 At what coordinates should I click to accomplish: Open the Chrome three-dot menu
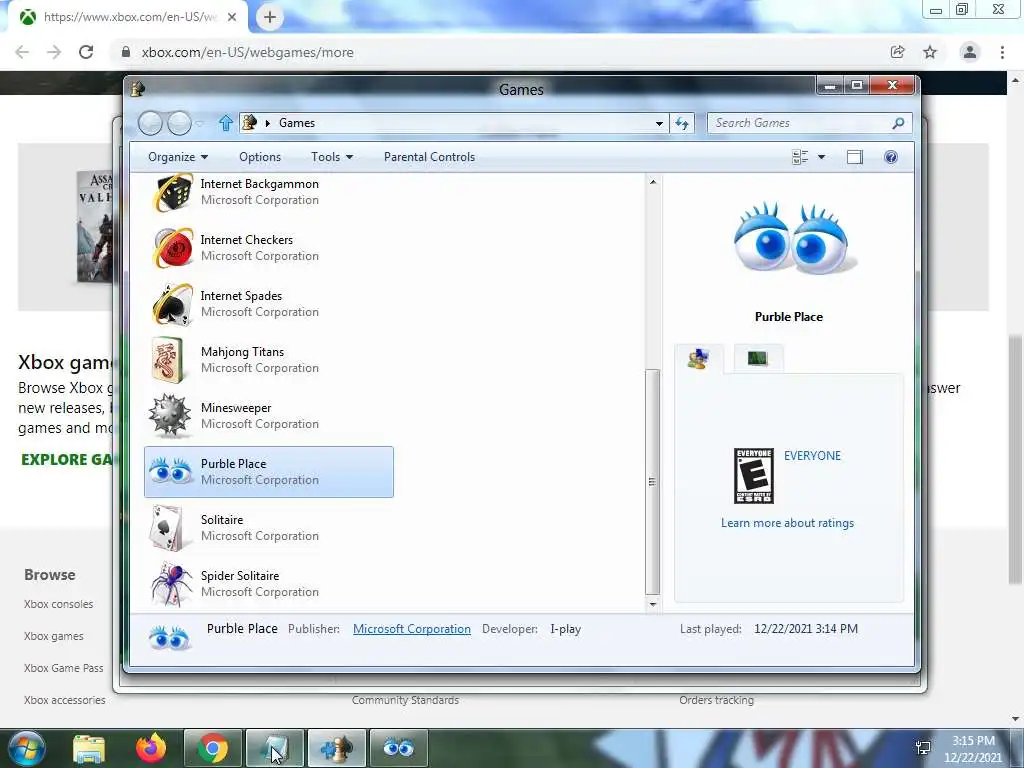click(1002, 52)
